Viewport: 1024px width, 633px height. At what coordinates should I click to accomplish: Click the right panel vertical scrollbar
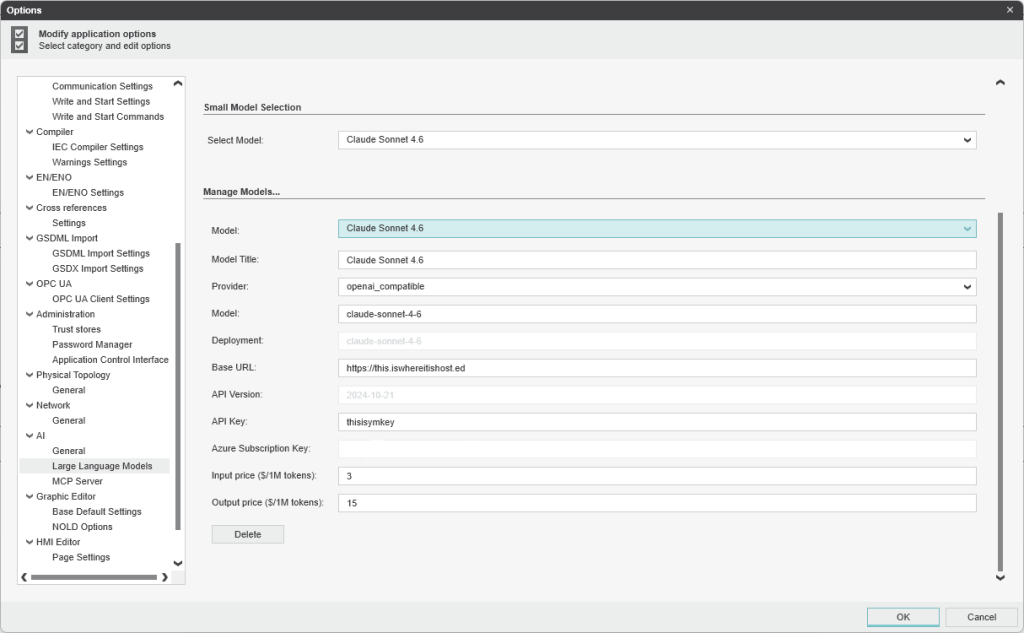1000,392
